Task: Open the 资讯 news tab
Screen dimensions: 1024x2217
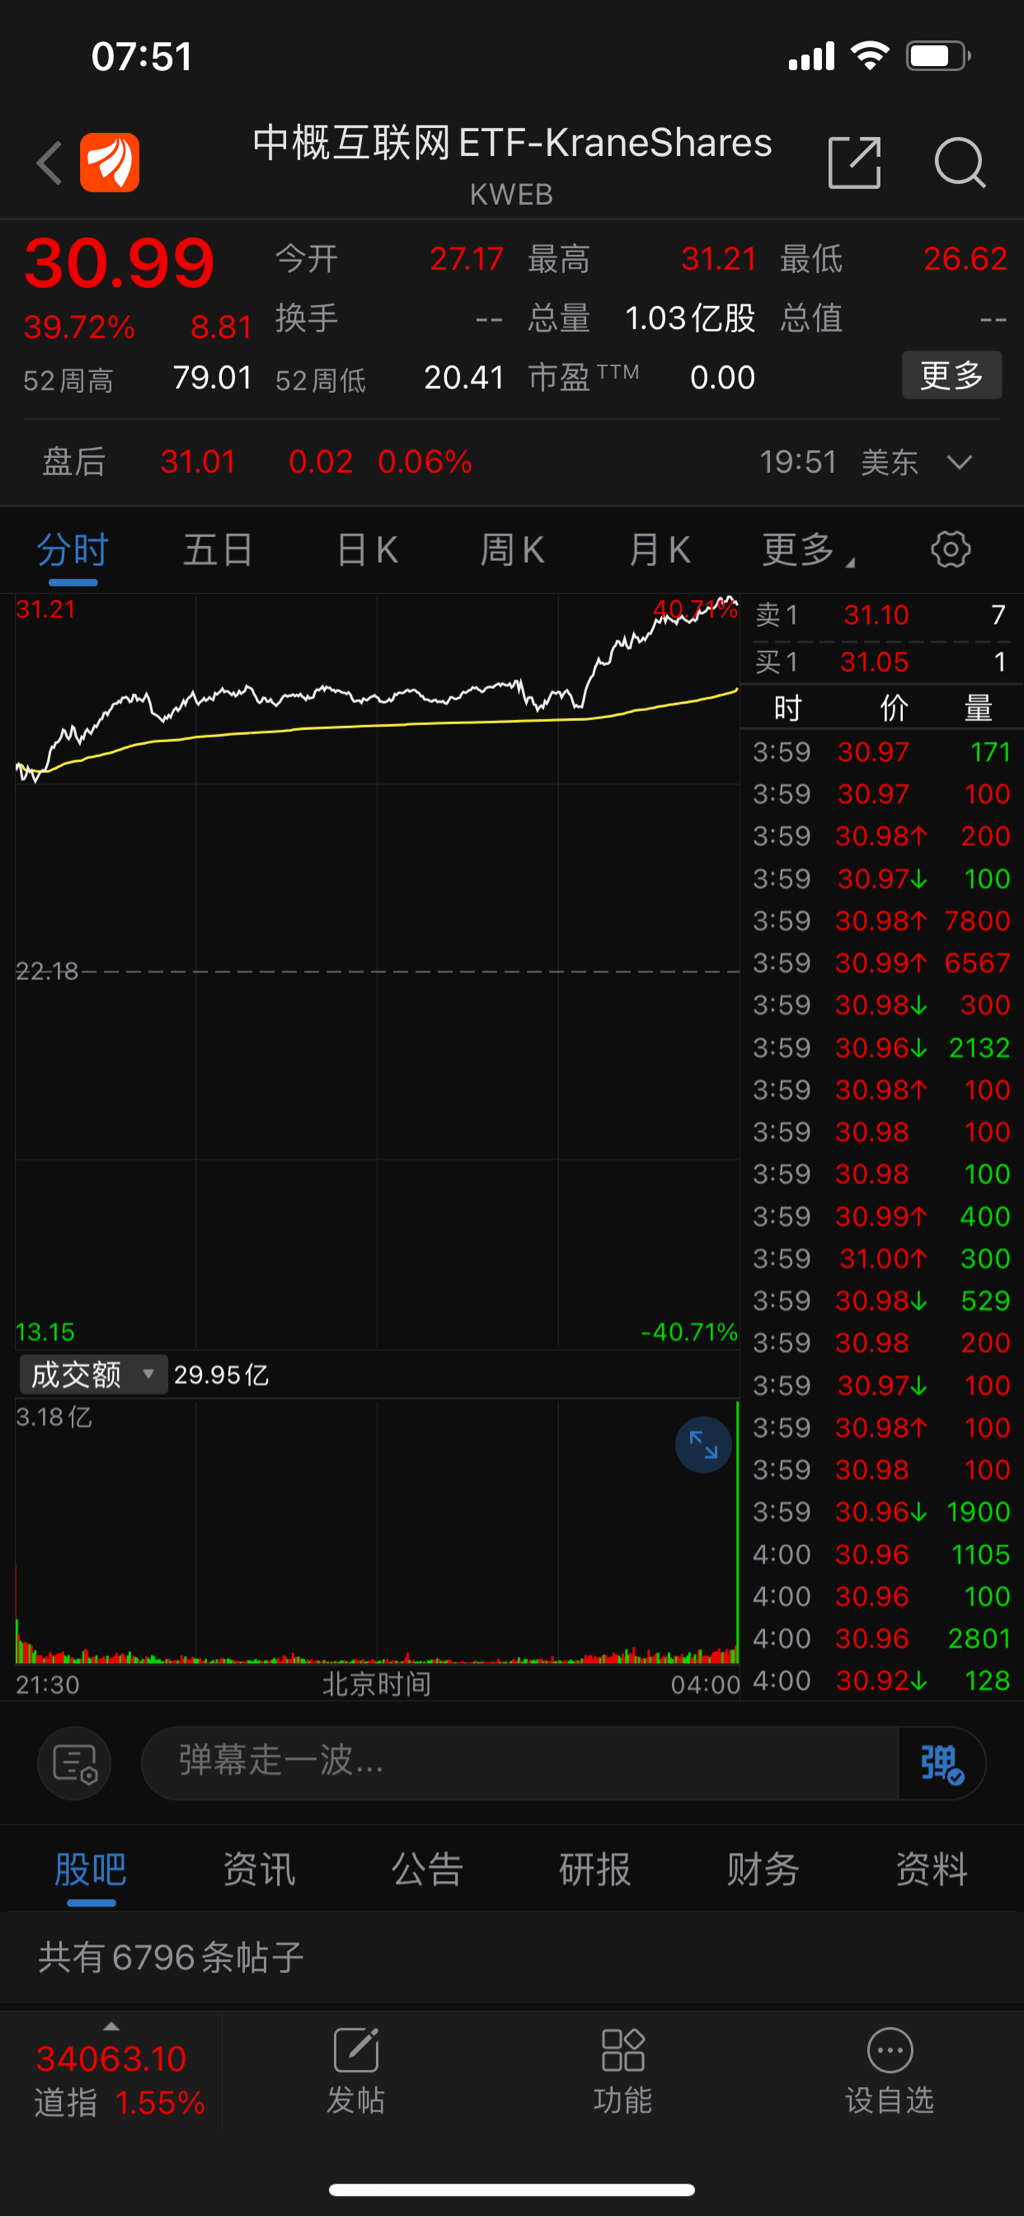Action: [x=259, y=1869]
